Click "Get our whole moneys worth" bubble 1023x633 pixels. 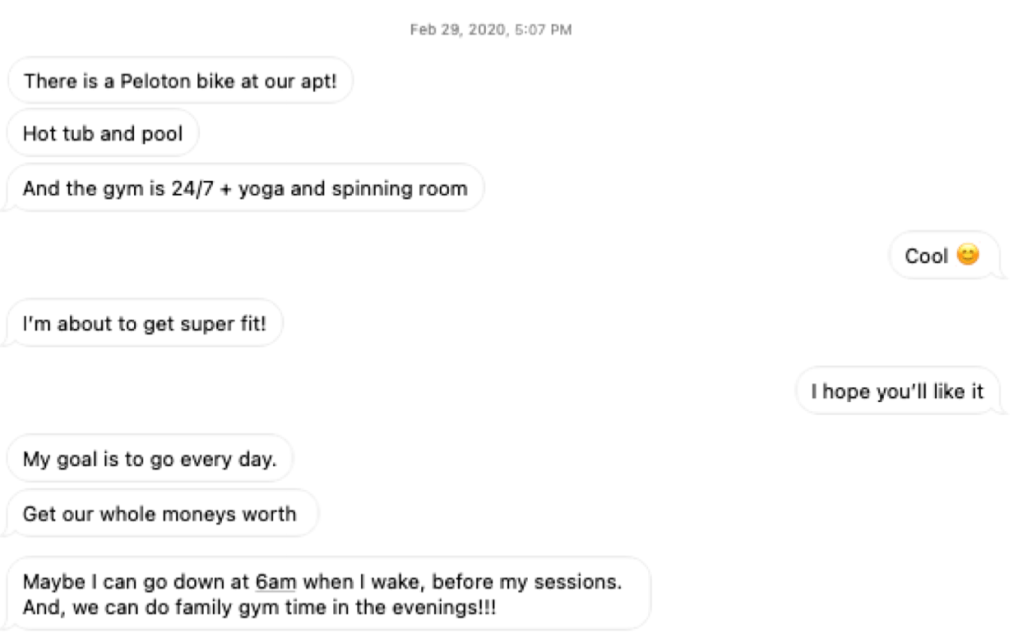click(160, 514)
